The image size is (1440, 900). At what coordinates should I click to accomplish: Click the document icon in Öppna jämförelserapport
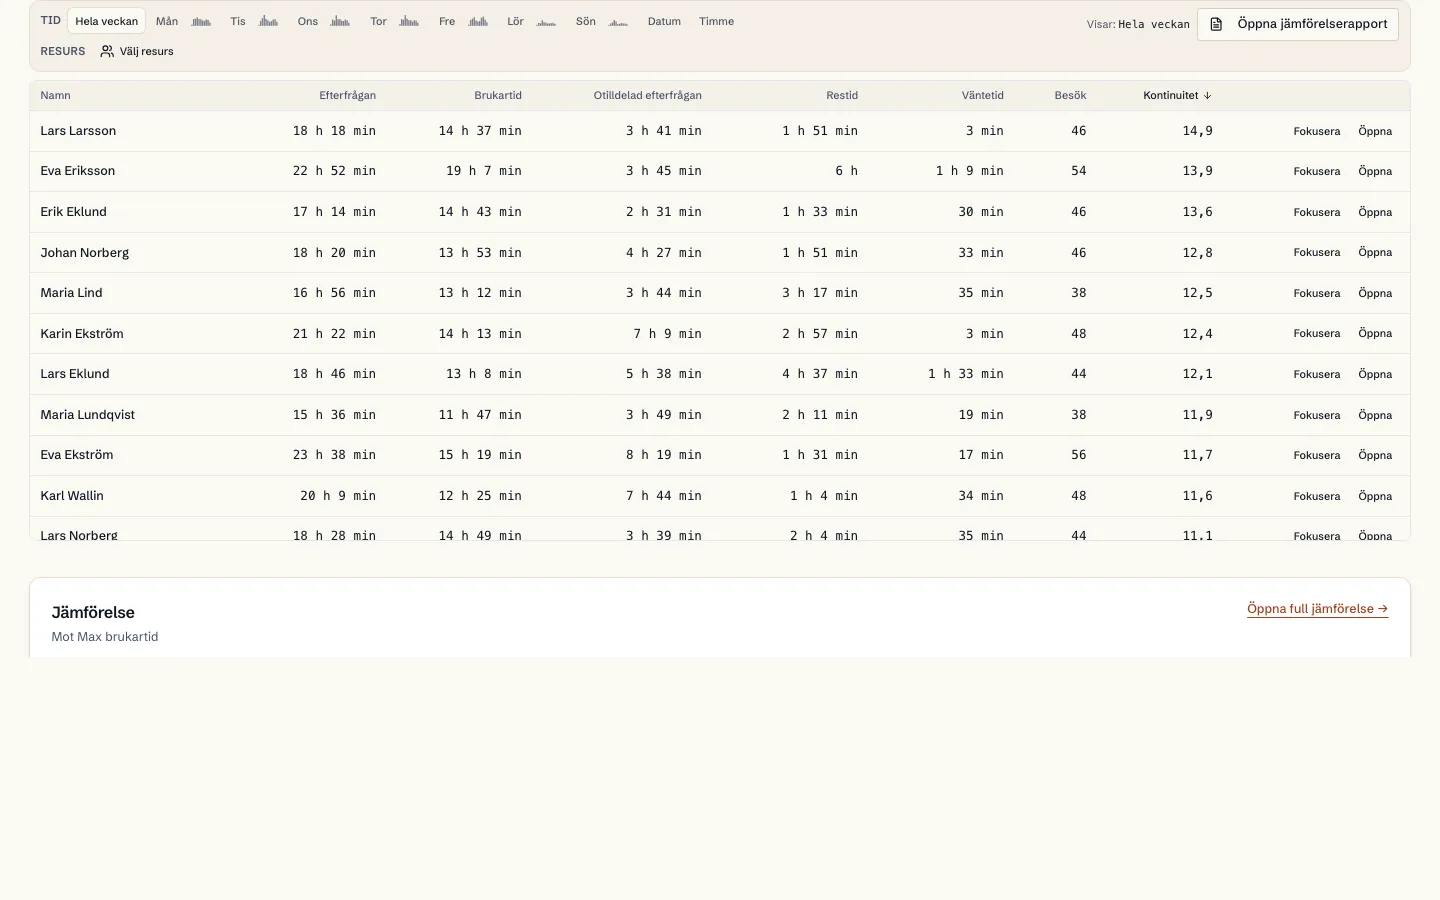(1216, 24)
